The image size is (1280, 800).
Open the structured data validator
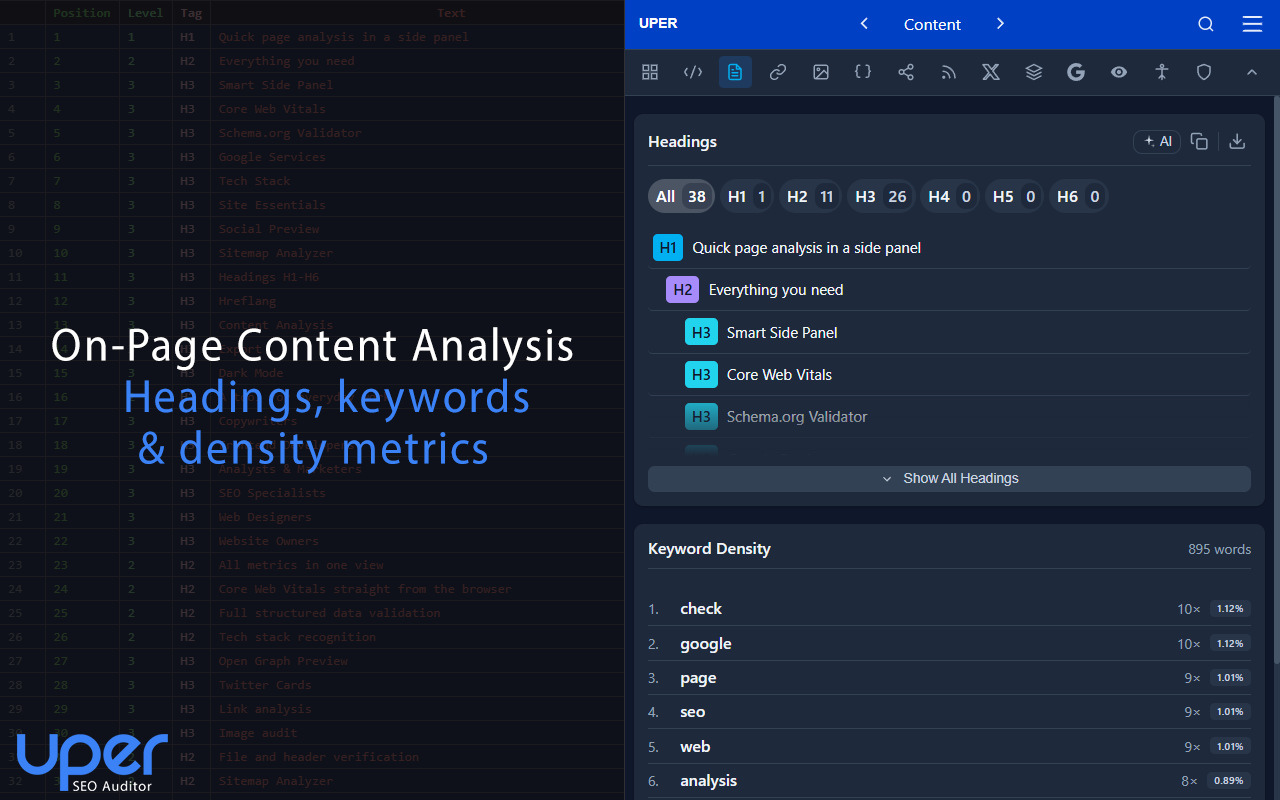point(862,72)
